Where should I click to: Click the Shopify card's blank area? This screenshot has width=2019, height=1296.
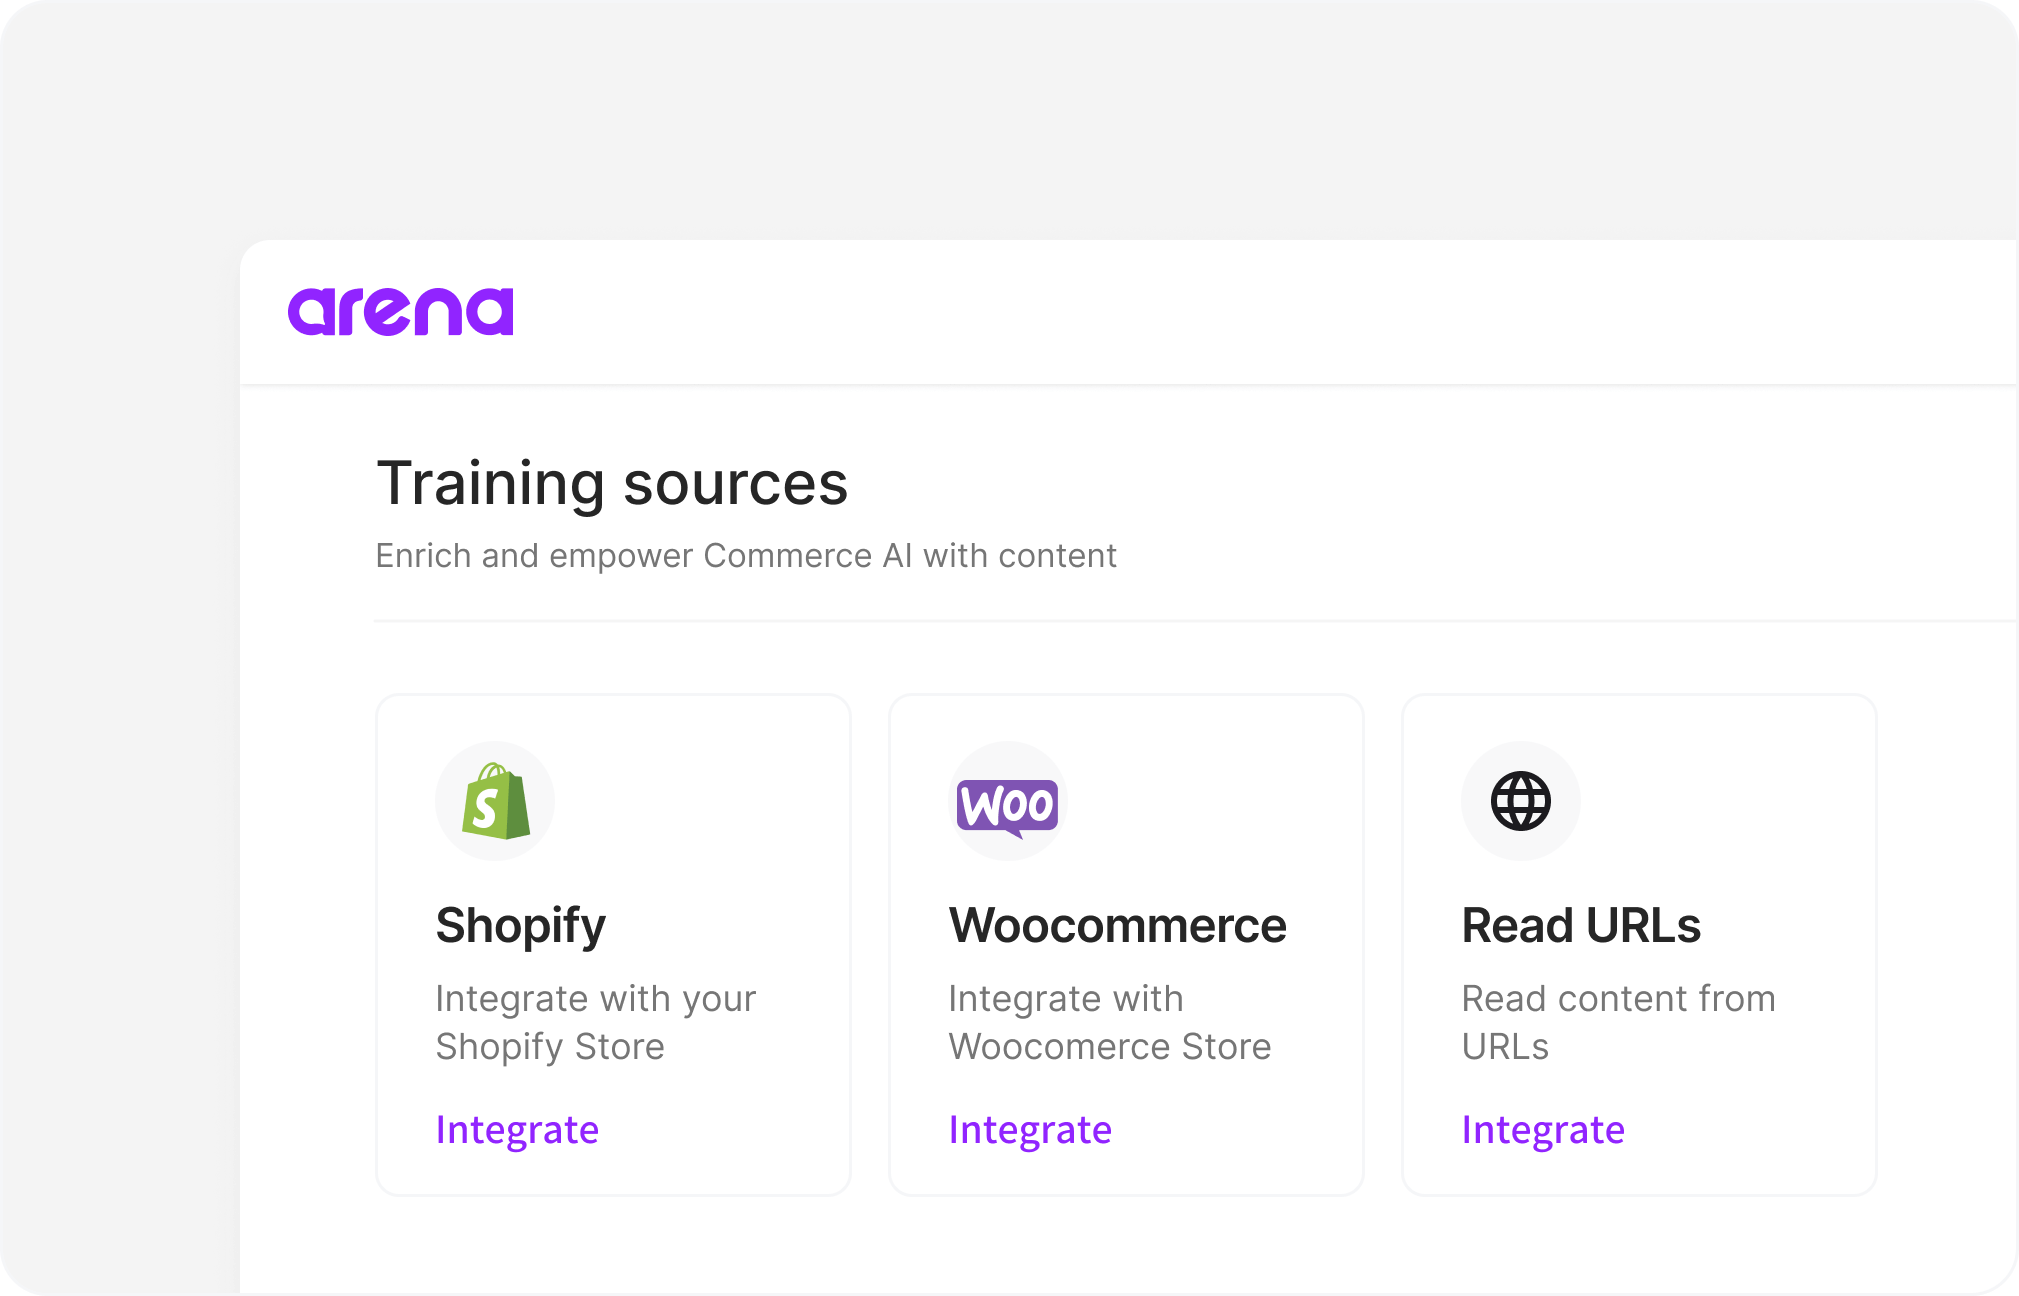[x=720, y=810]
